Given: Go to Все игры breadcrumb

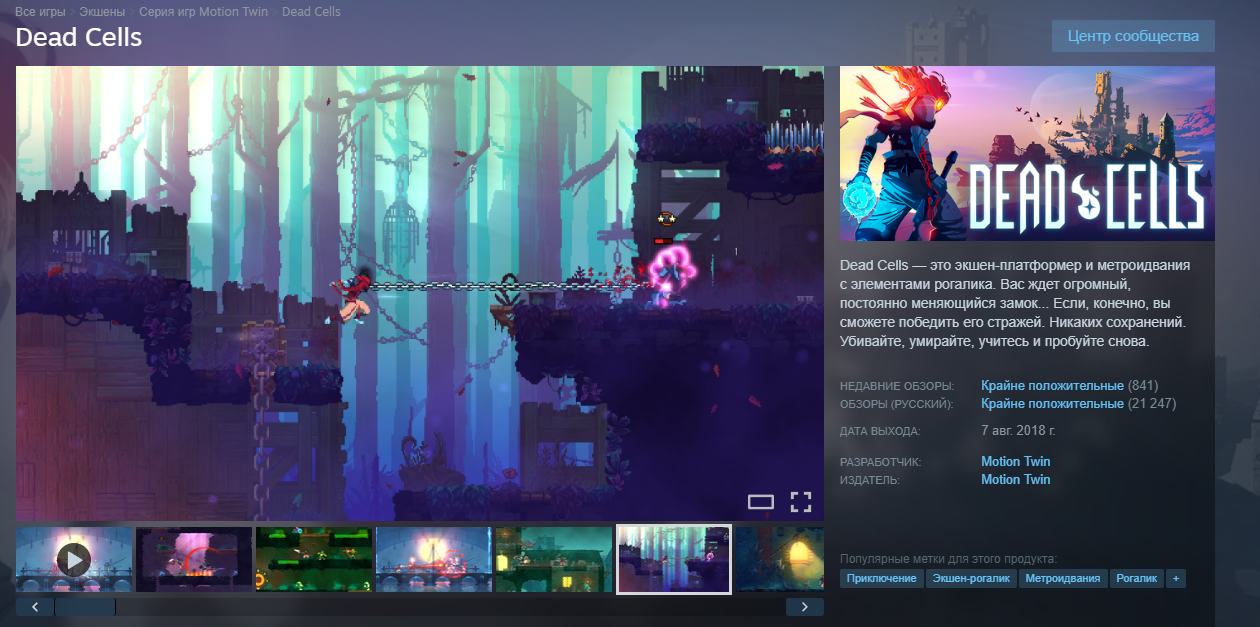Looking at the screenshot, I should coord(40,12).
